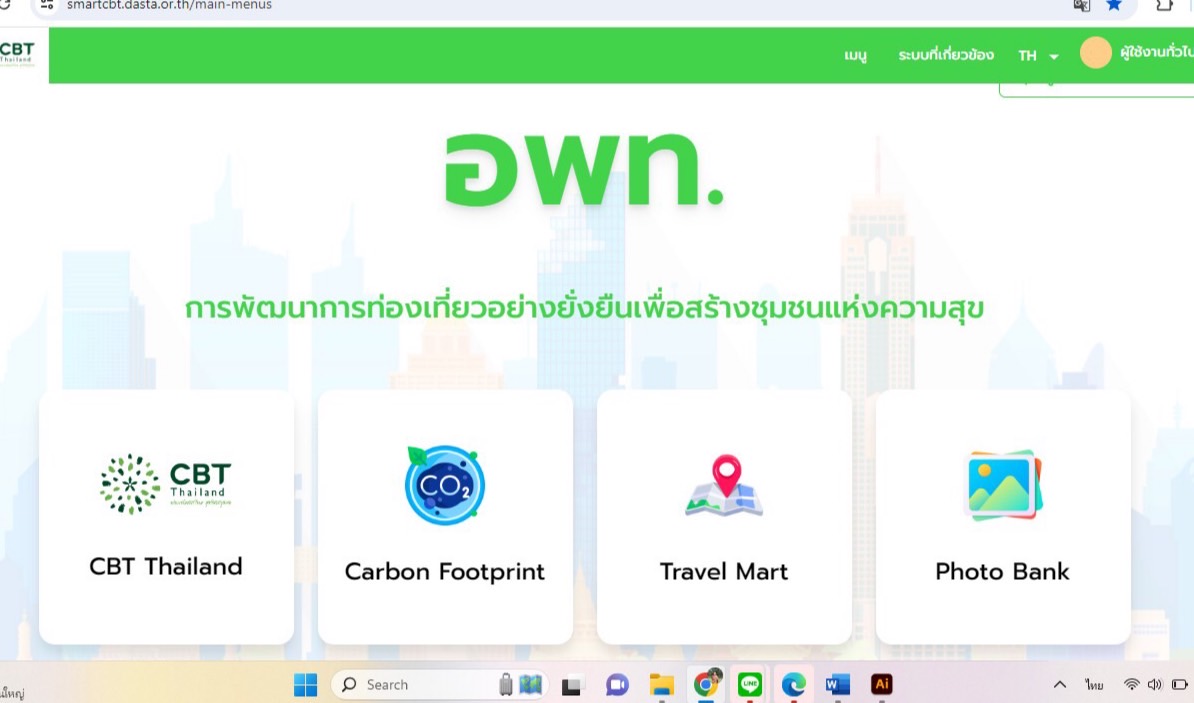The height and width of the screenshot is (703, 1194).
Task: Open the ระบบที่เกี่ยวข้อง menu item
Action: 945,55
